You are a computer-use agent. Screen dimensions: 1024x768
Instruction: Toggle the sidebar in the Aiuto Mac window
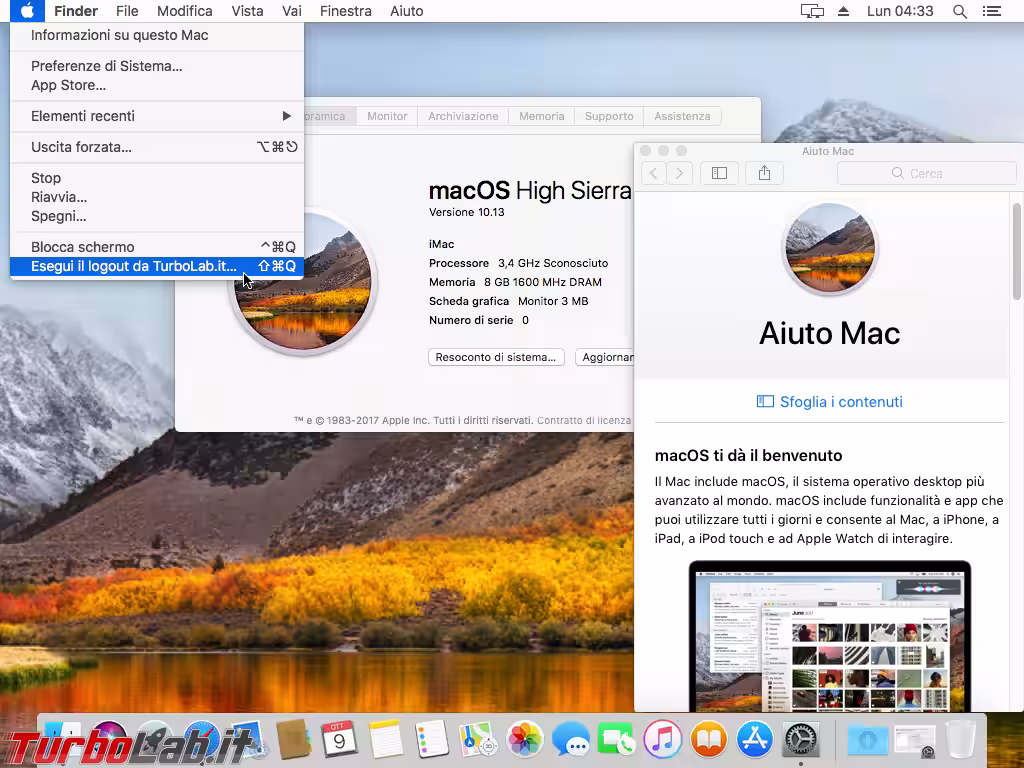pos(719,172)
